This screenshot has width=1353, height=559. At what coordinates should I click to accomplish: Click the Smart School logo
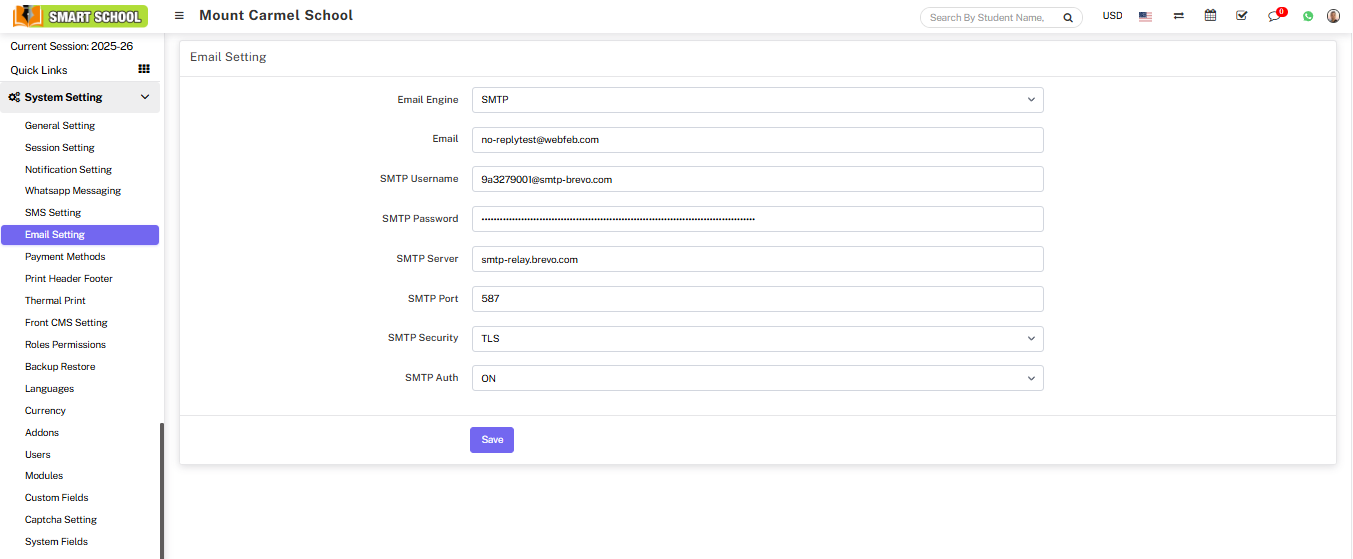click(80, 16)
